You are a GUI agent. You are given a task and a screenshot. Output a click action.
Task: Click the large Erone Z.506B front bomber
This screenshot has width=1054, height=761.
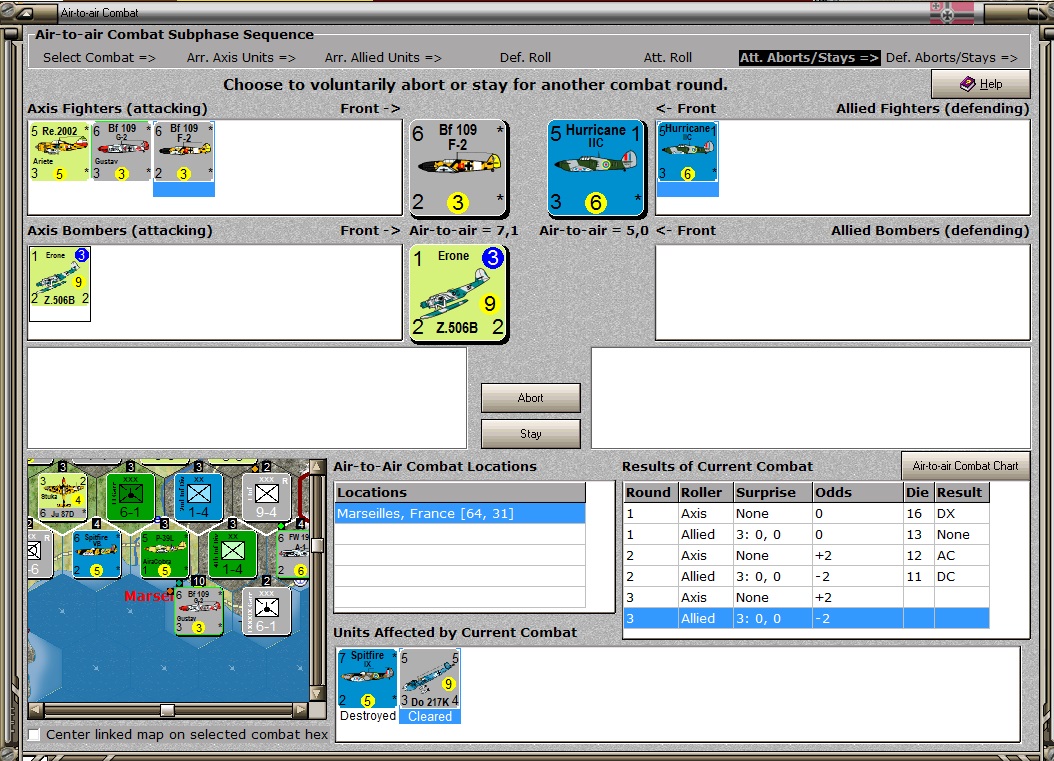[458, 294]
